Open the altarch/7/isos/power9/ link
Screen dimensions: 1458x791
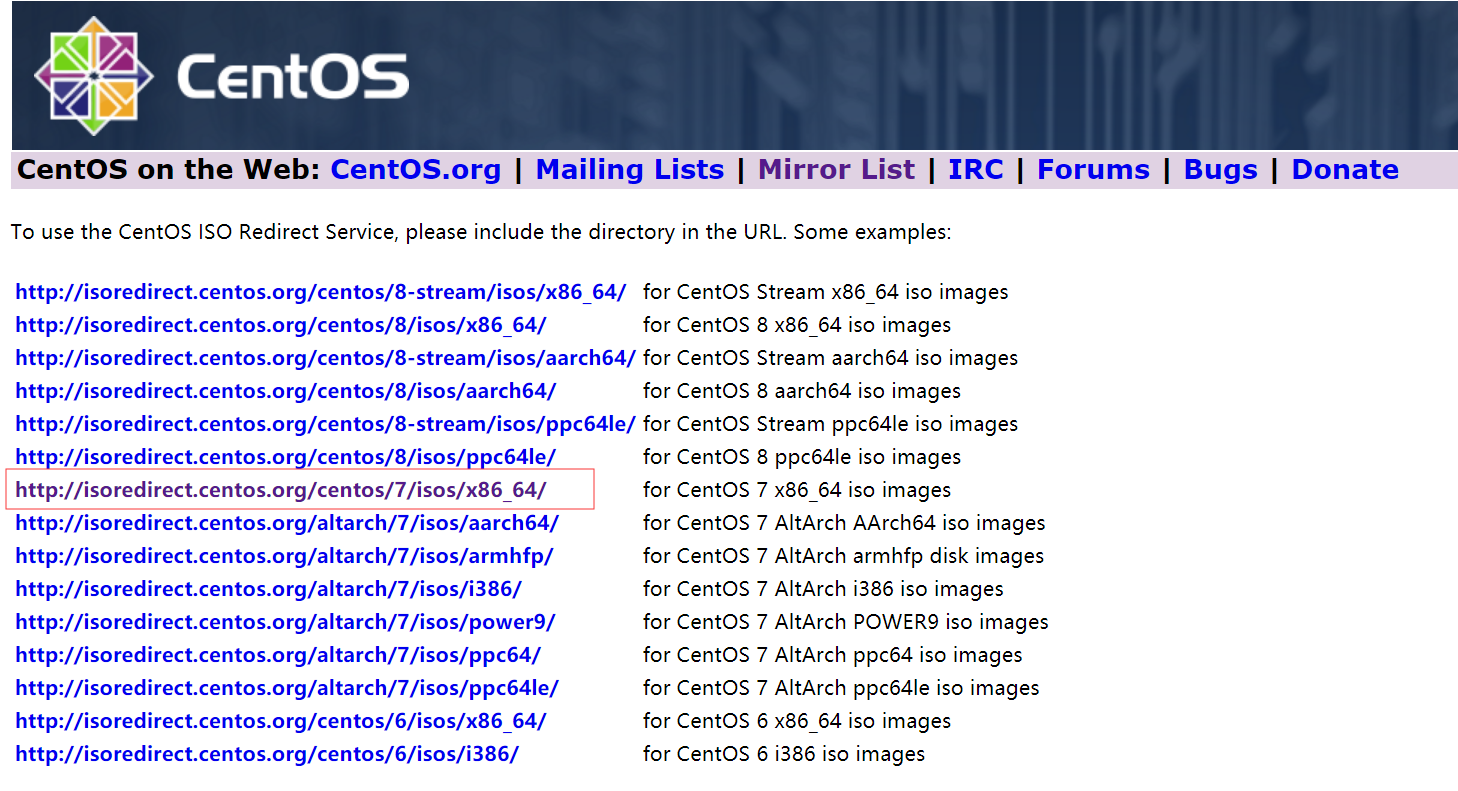[285, 622]
